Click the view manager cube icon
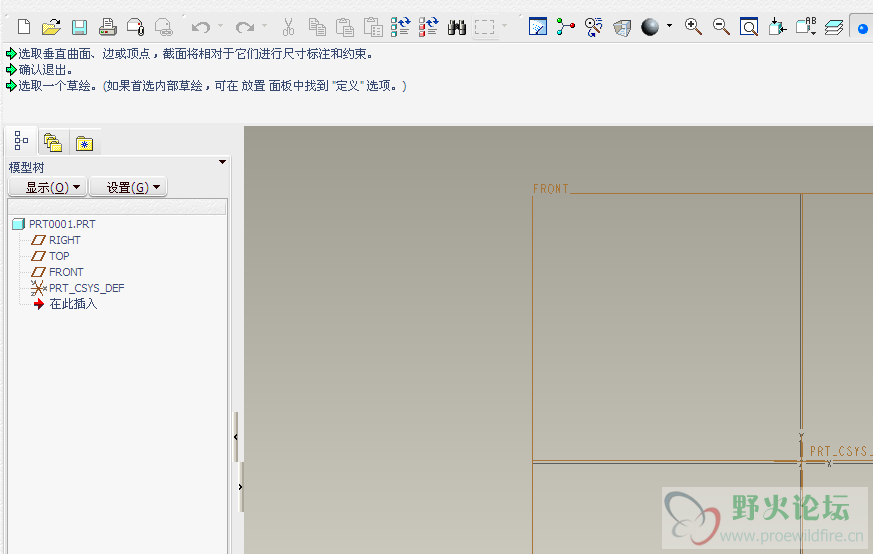 point(622,27)
